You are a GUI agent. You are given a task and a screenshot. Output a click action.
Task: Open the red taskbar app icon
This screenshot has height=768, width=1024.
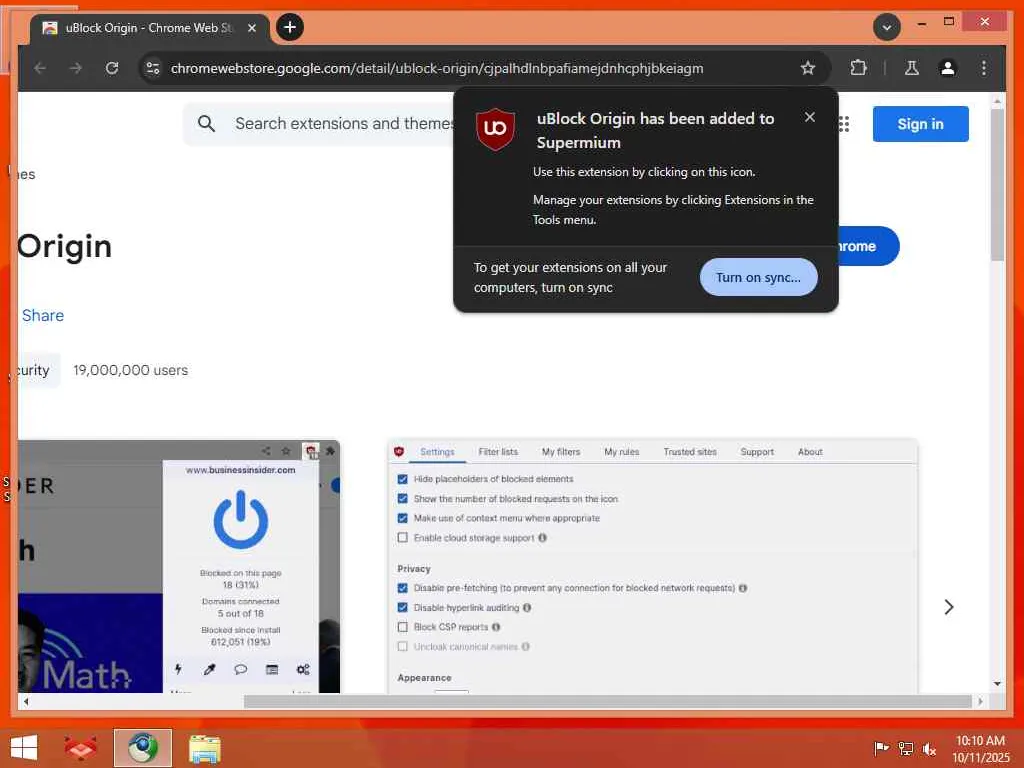tap(80, 748)
